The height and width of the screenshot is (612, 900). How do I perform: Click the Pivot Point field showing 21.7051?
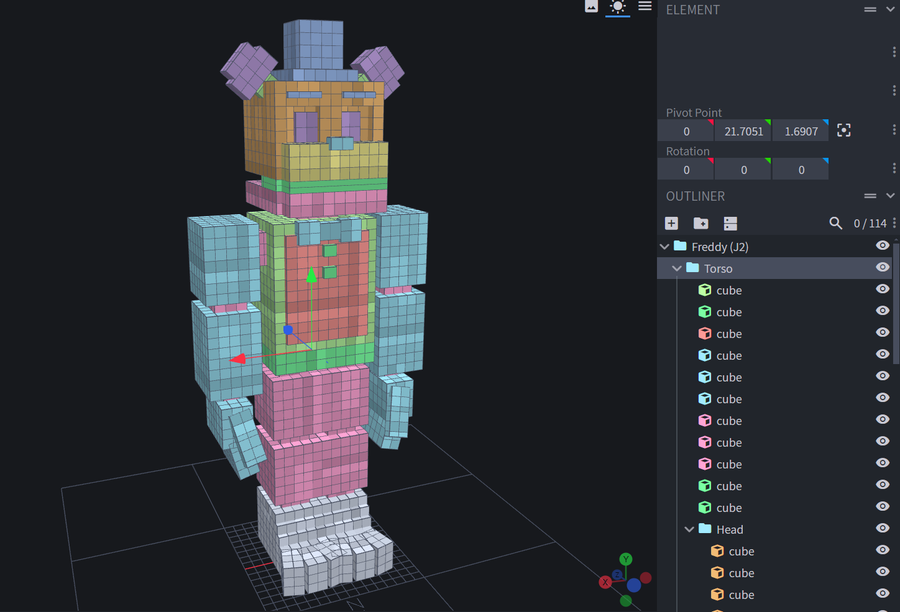pos(743,131)
